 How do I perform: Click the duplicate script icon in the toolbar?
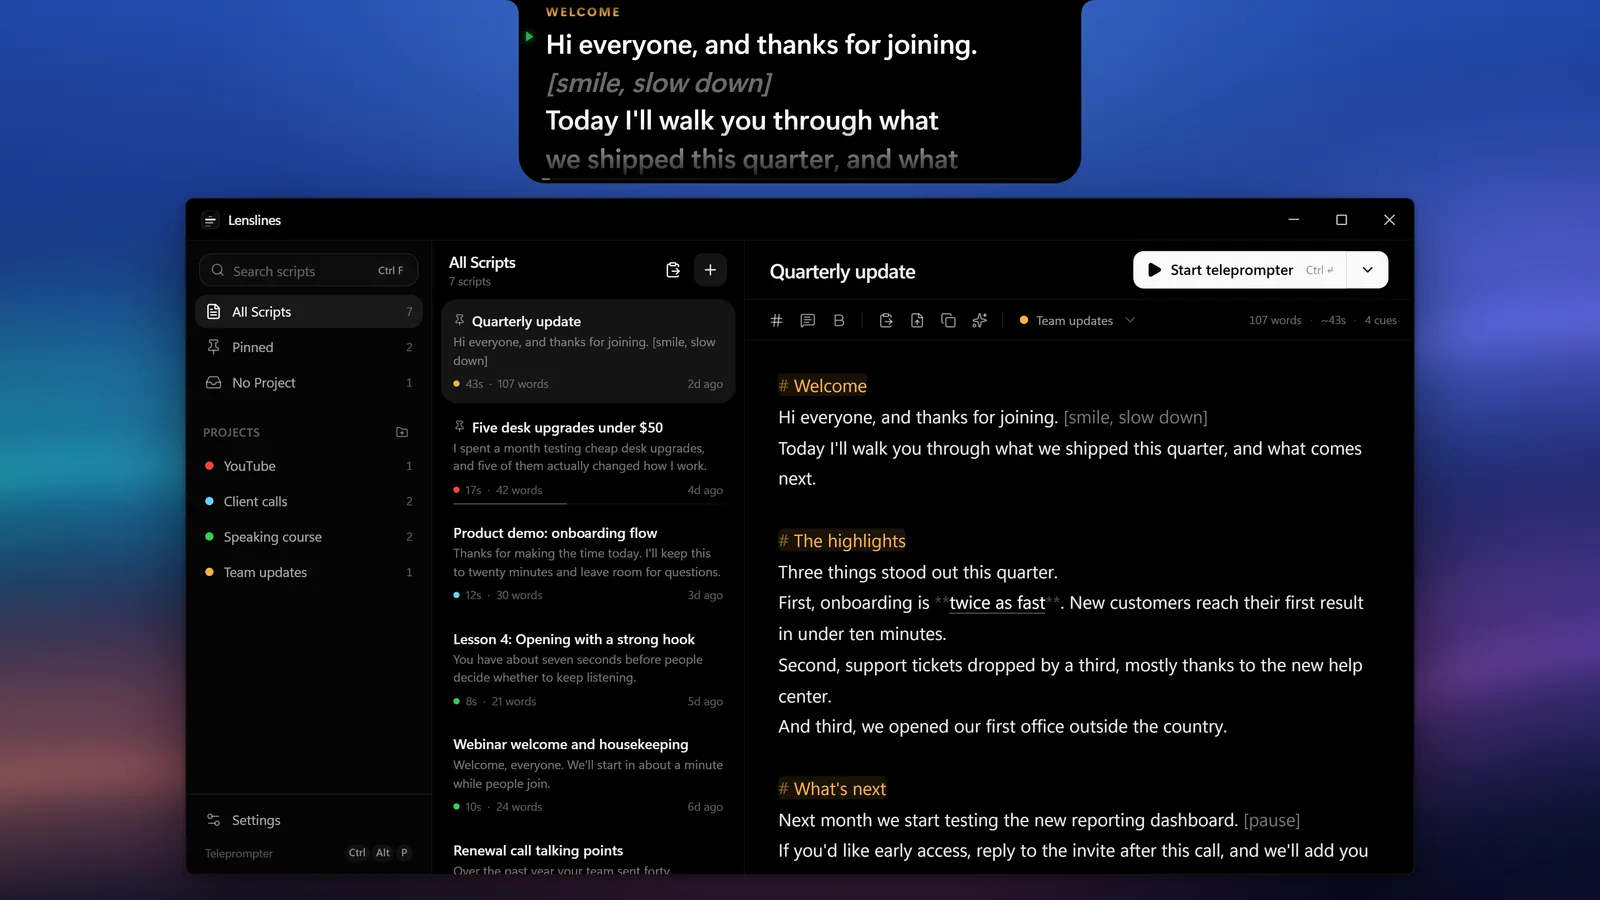(x=948, y=320)
